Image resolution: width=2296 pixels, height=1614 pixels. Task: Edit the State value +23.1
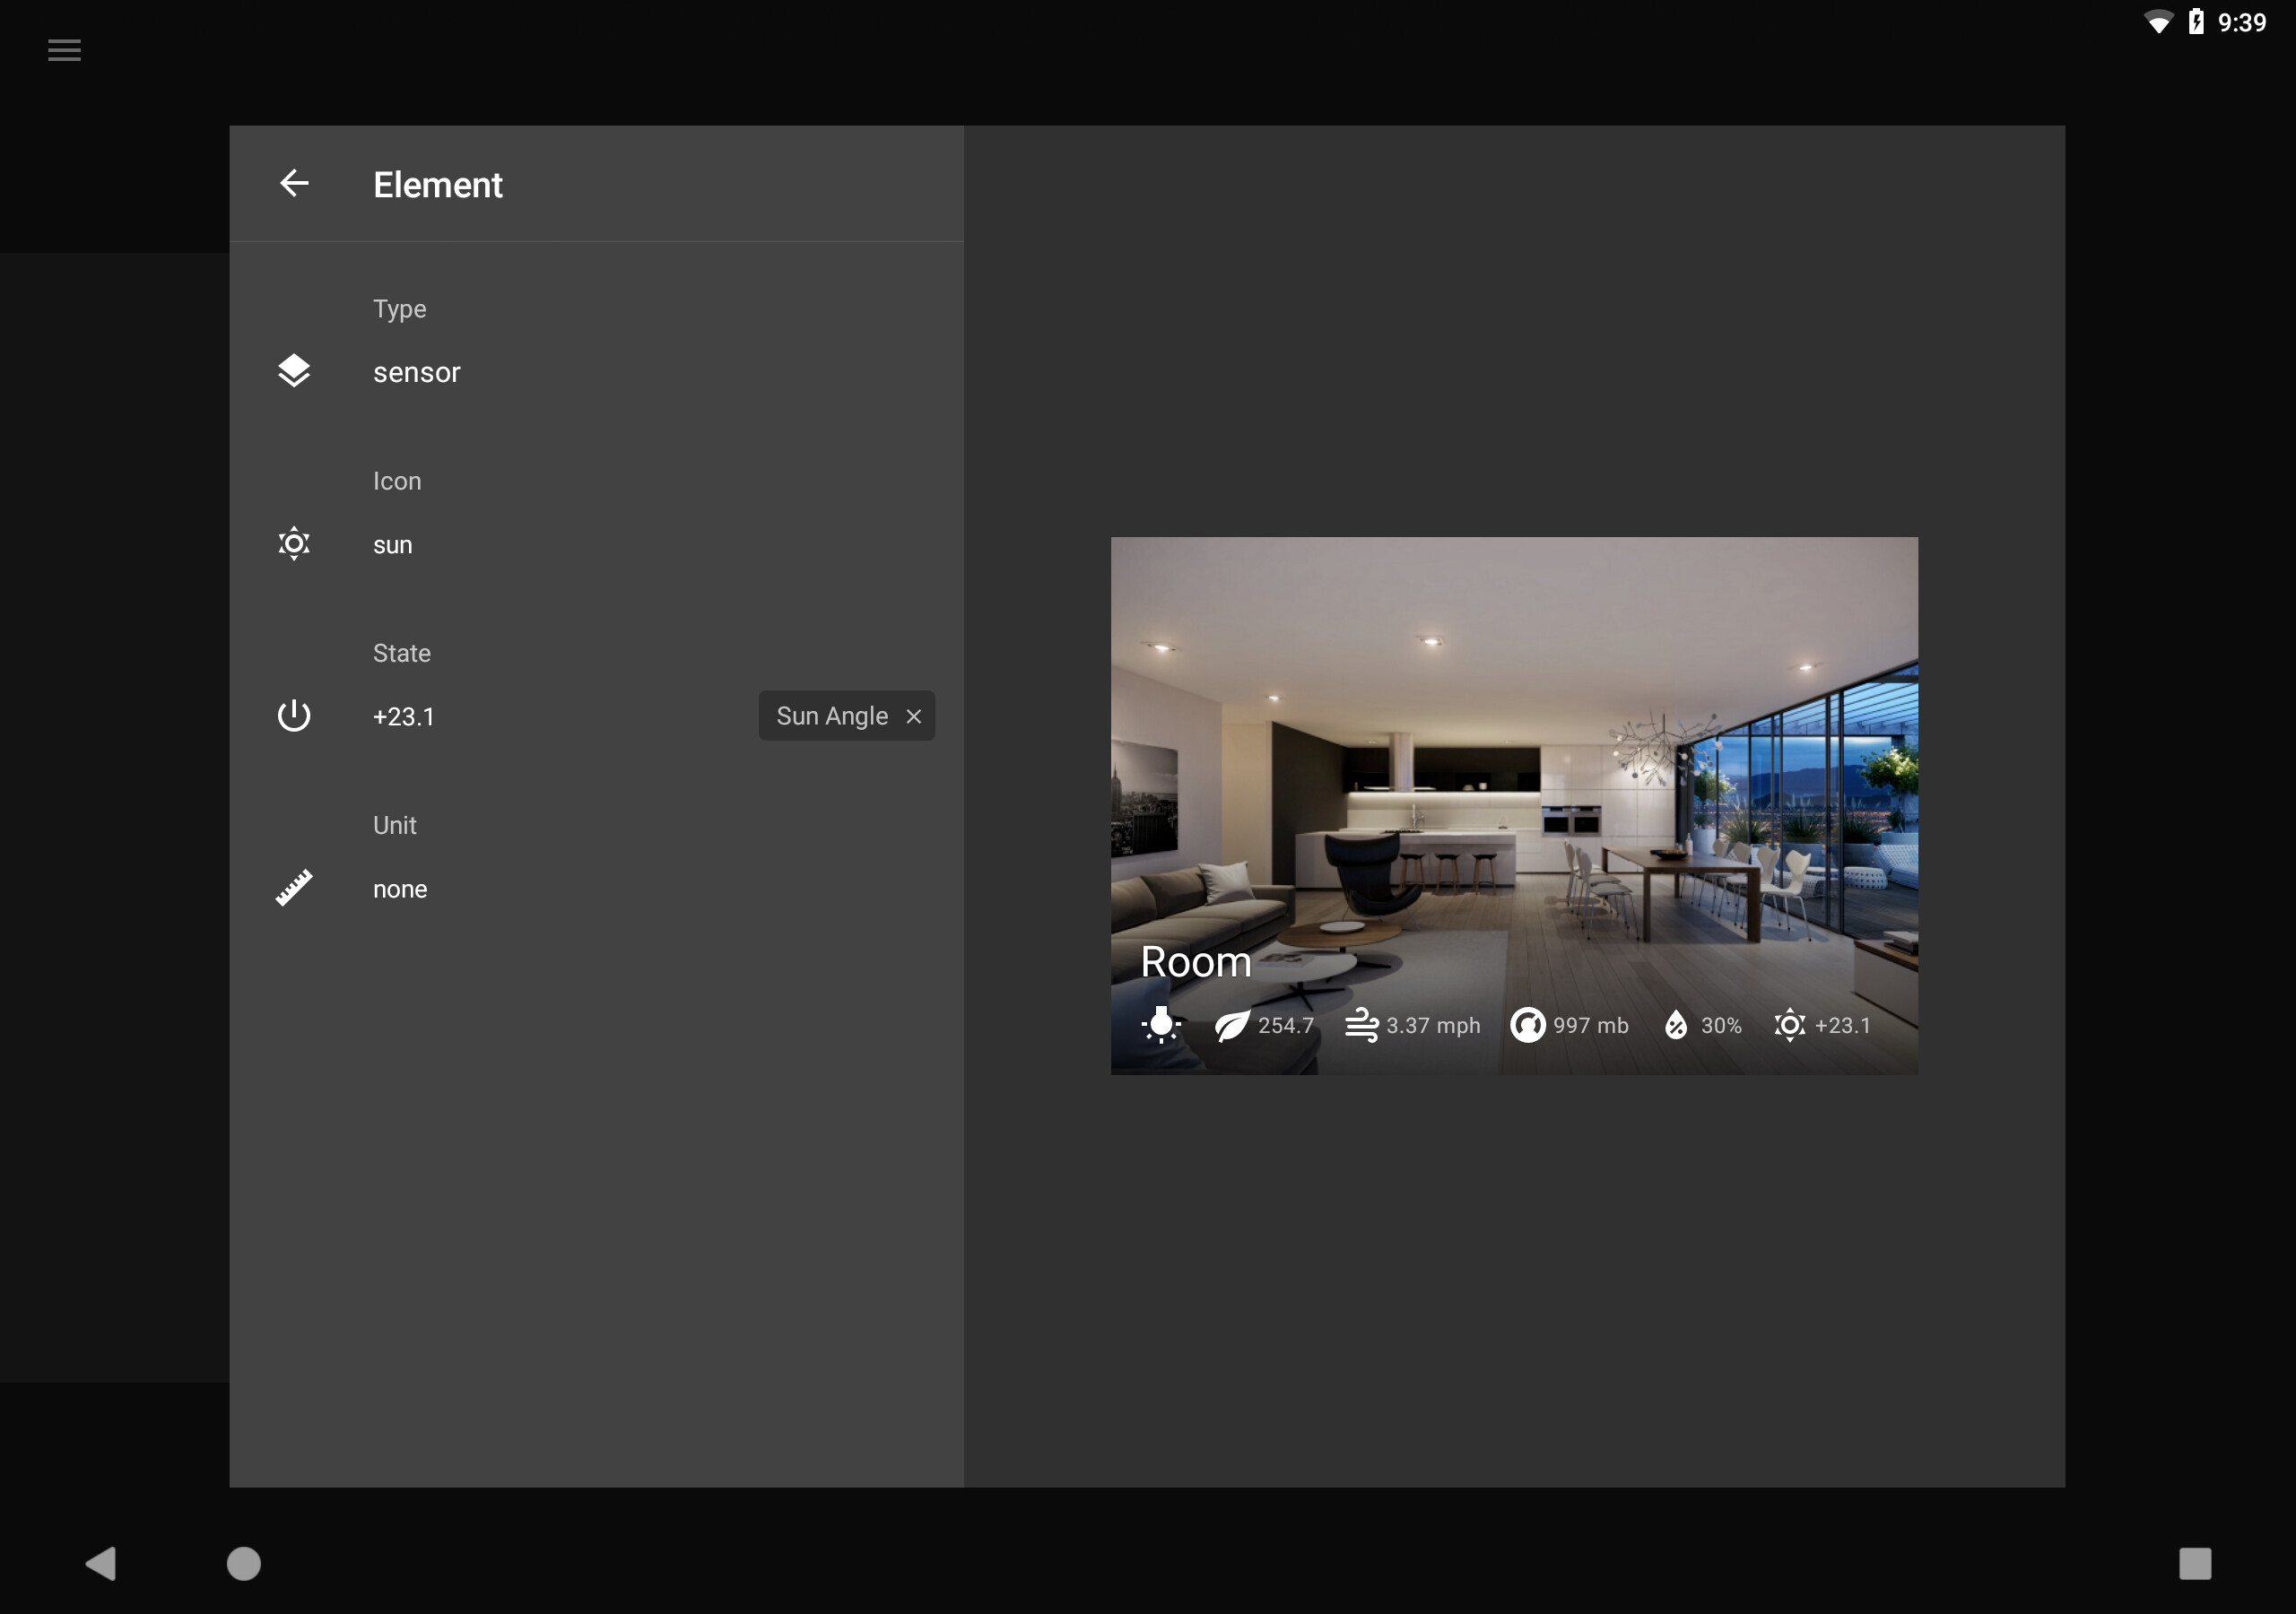coord(403,715)
